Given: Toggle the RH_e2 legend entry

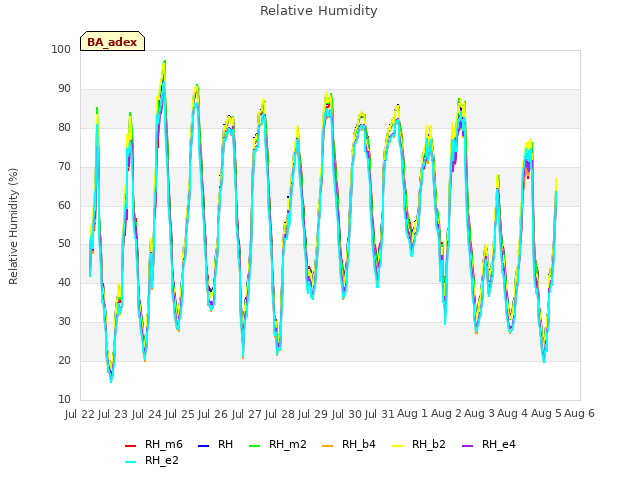Looking at the screenshot, I should pyautogui.click(x=152, y=460).
